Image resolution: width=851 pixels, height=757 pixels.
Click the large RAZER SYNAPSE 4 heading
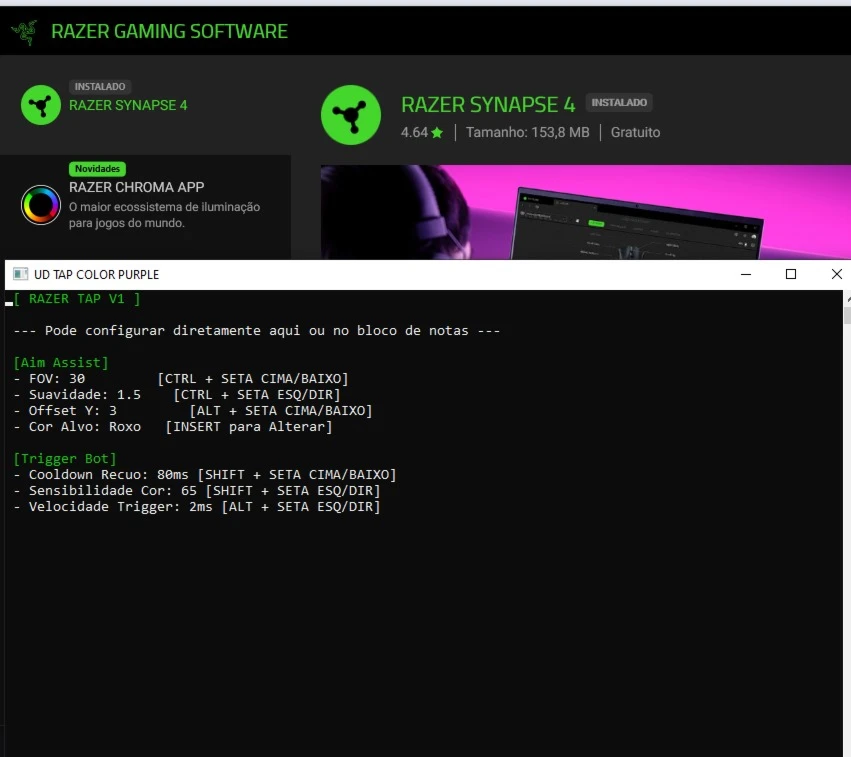[x=488, y=105]
